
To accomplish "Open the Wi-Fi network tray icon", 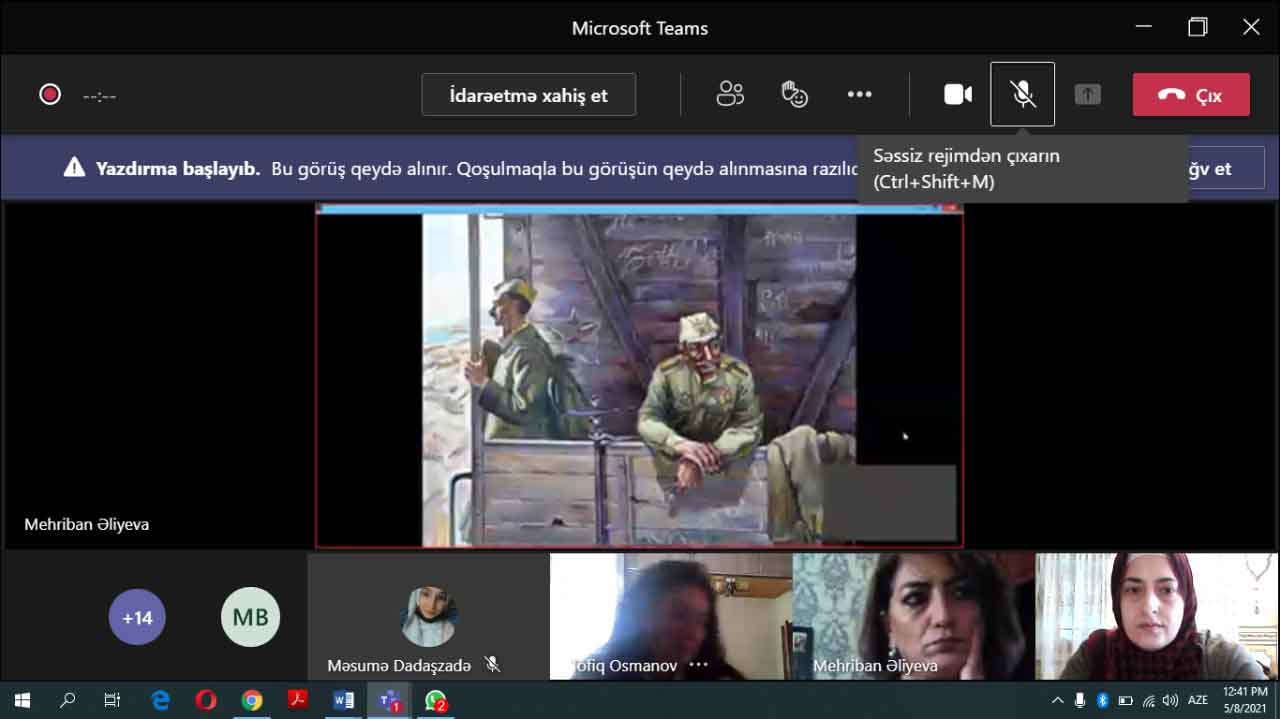I will pos(1148,700).
